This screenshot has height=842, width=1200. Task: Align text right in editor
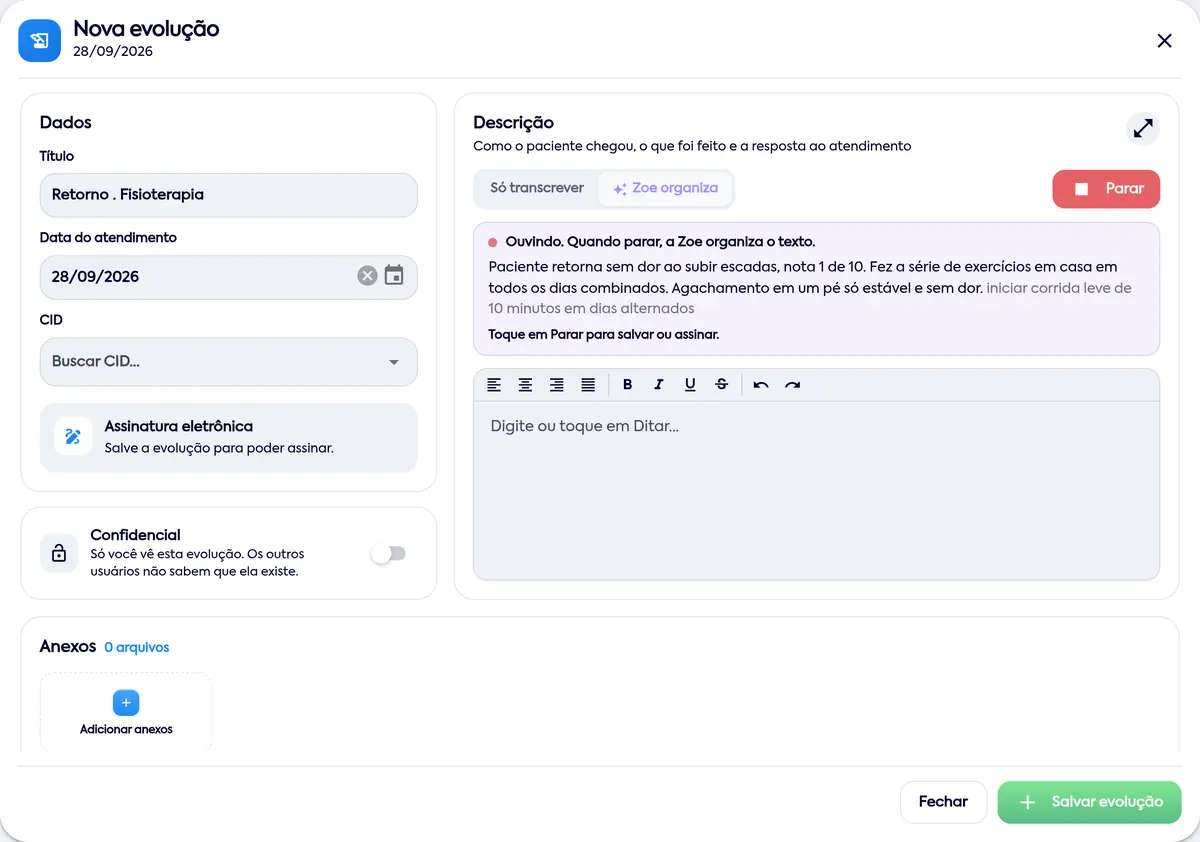(x=557, y=385)
